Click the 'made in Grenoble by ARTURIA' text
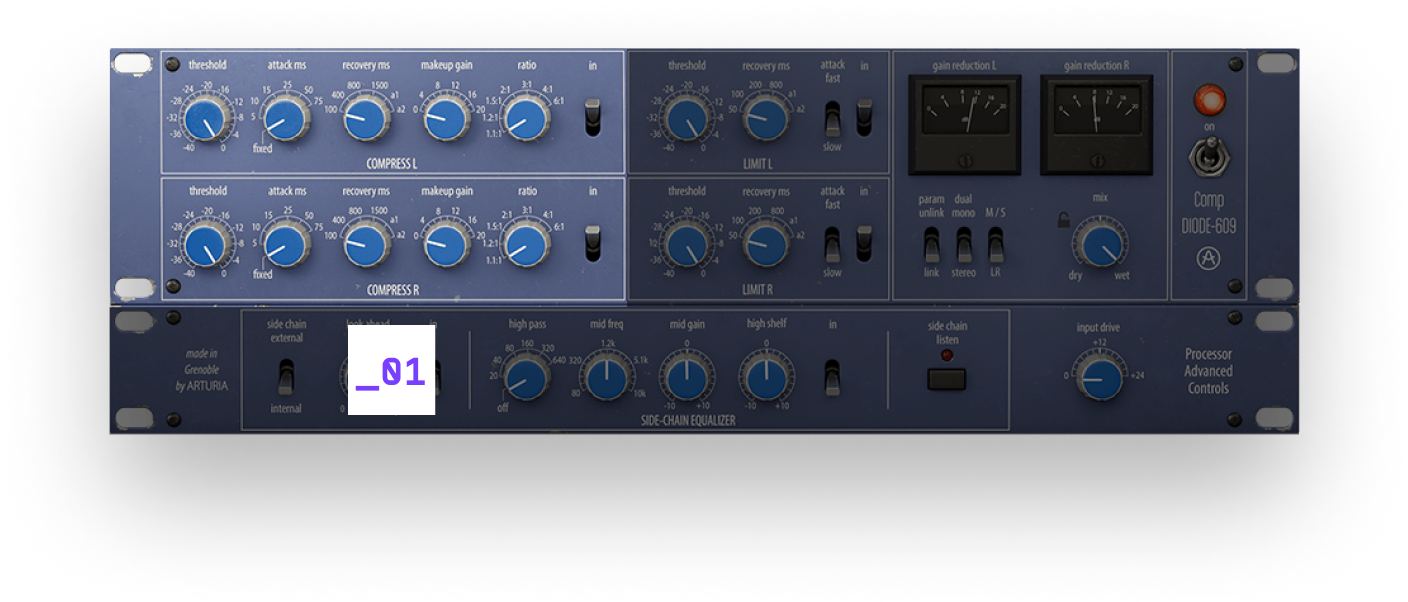1408x602 pixels. click(200, 369)
